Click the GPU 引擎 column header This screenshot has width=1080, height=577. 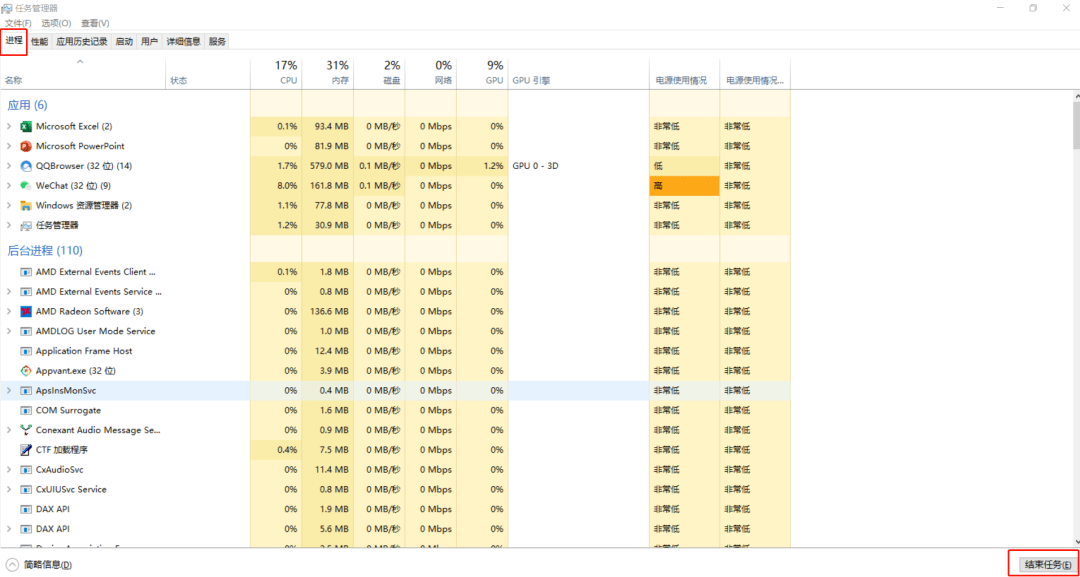[579, 73]
